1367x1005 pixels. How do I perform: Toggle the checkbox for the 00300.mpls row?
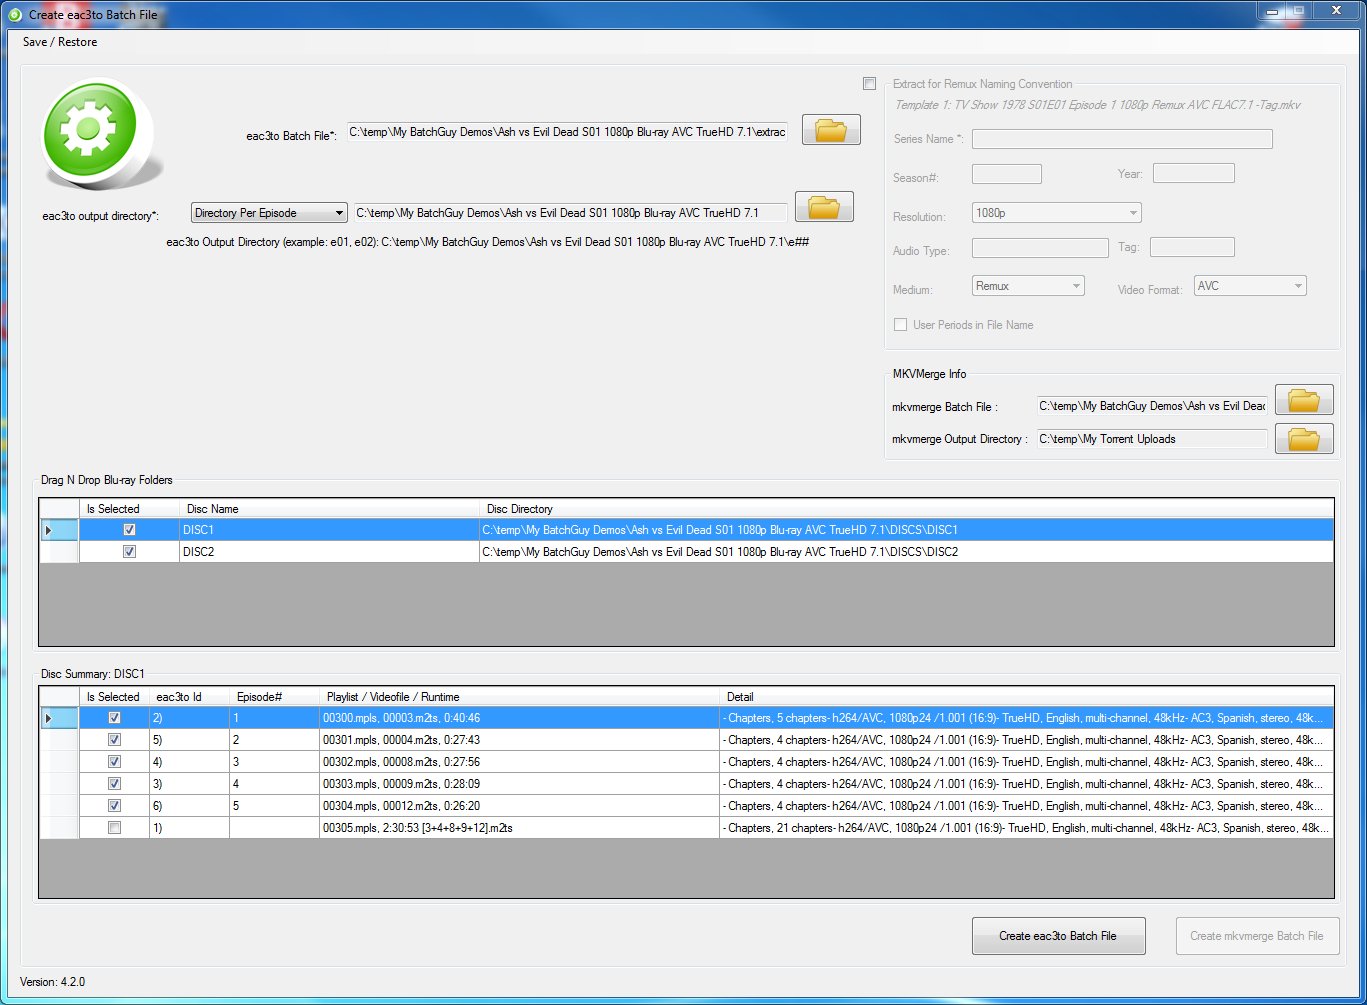[114, 718]
